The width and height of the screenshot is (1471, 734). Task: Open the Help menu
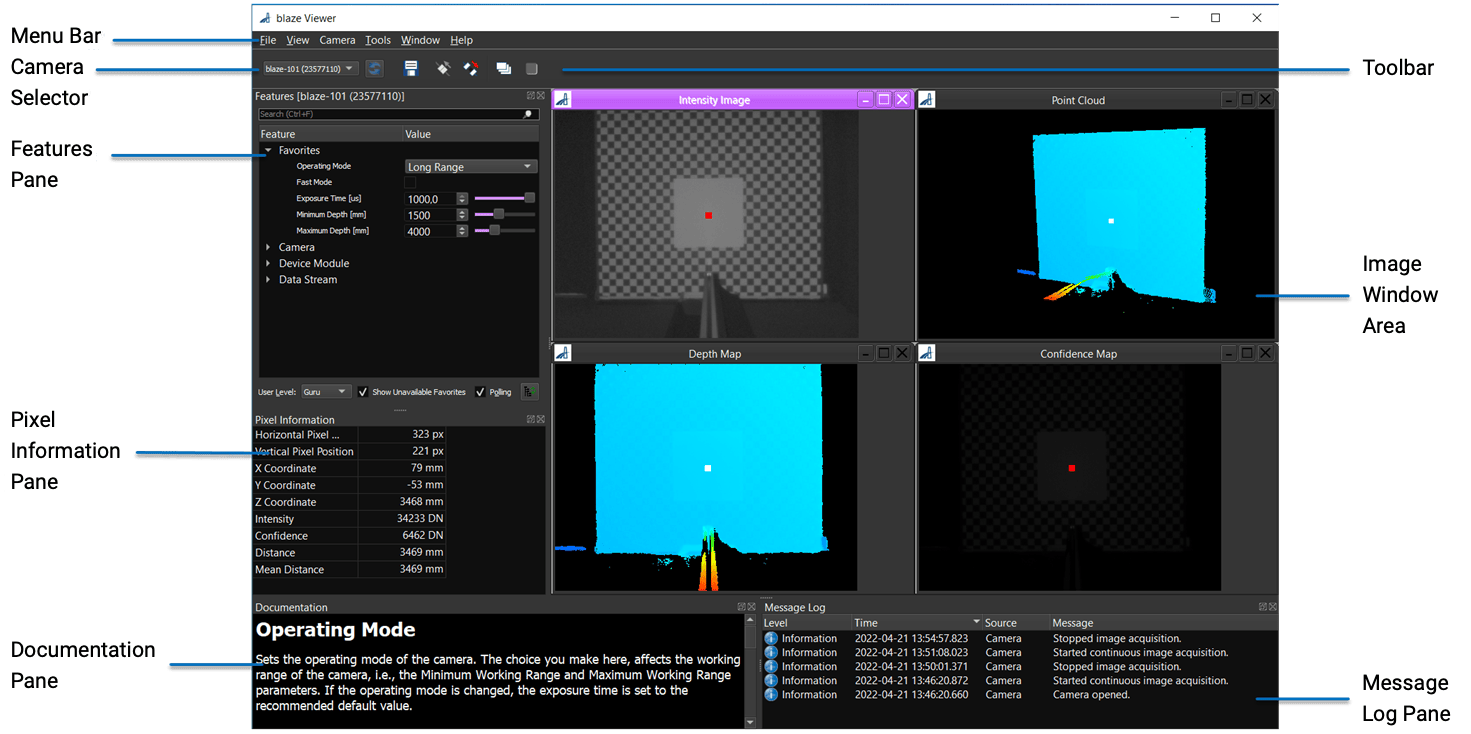(x=461, y=40)
